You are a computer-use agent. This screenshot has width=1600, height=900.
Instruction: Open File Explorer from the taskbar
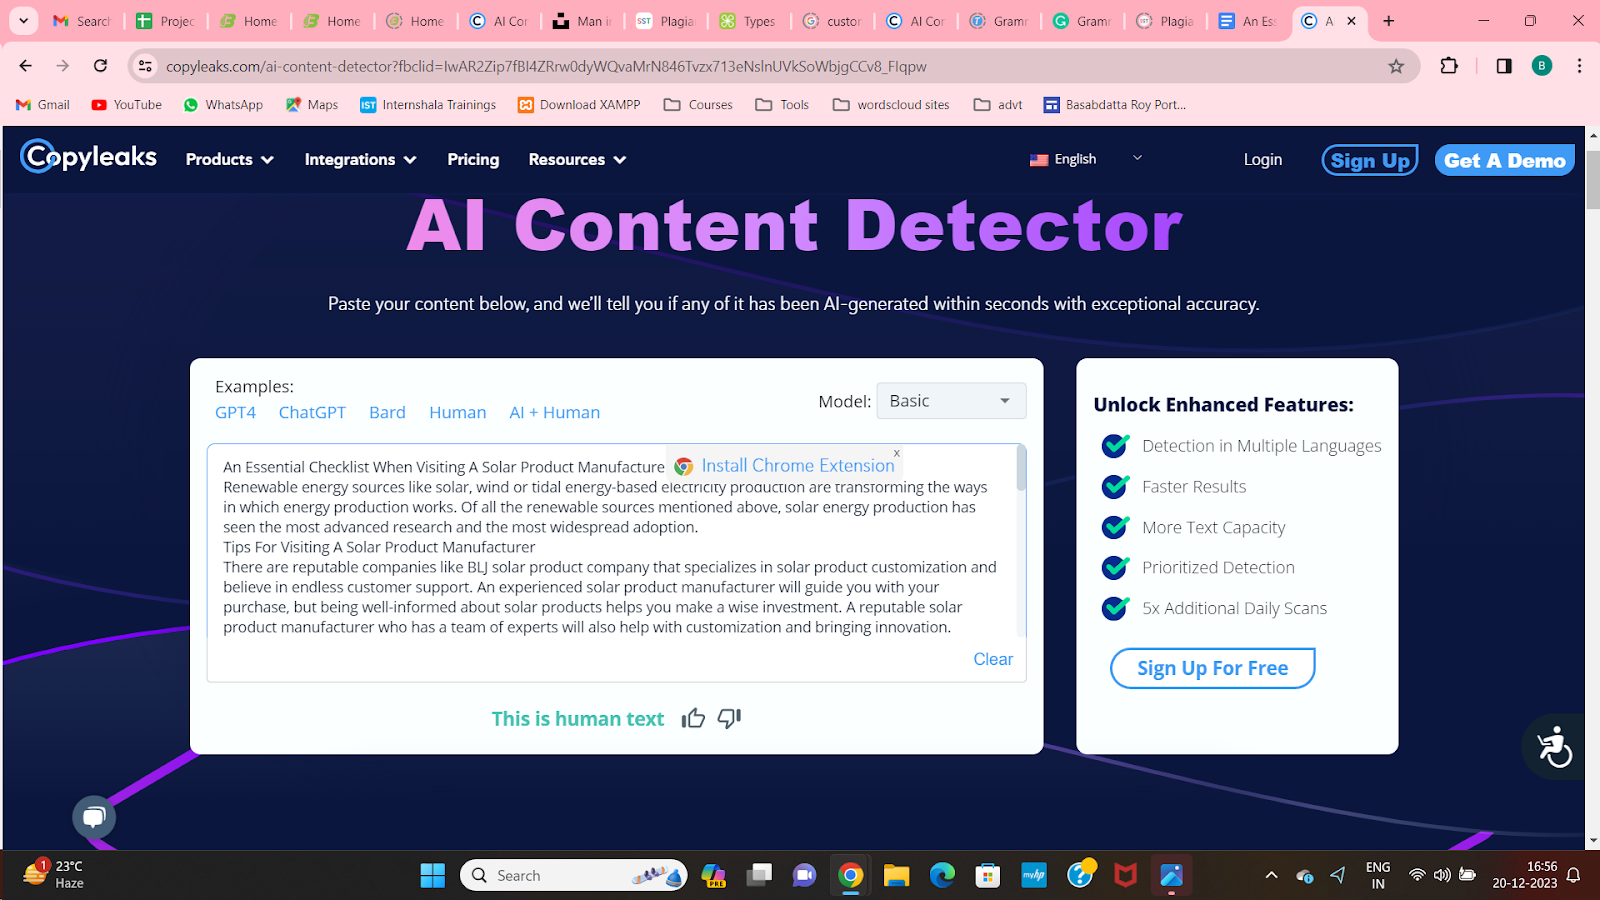[896, 875]
